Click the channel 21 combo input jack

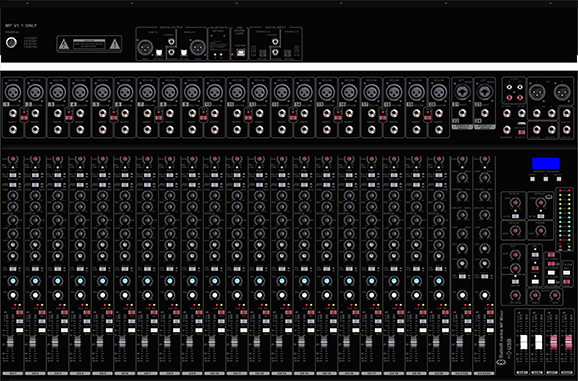tap(462, 92)
